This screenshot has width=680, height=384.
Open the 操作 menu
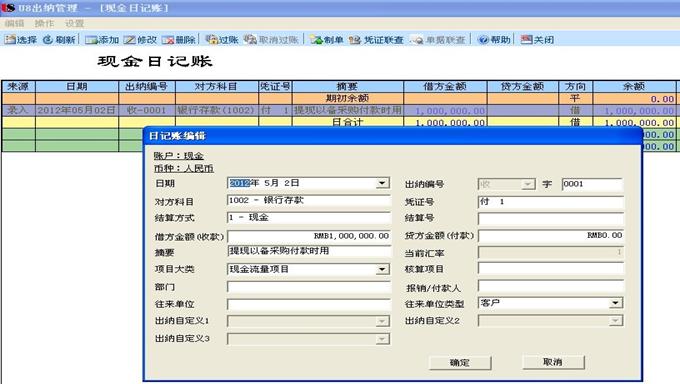click(44, 23)
